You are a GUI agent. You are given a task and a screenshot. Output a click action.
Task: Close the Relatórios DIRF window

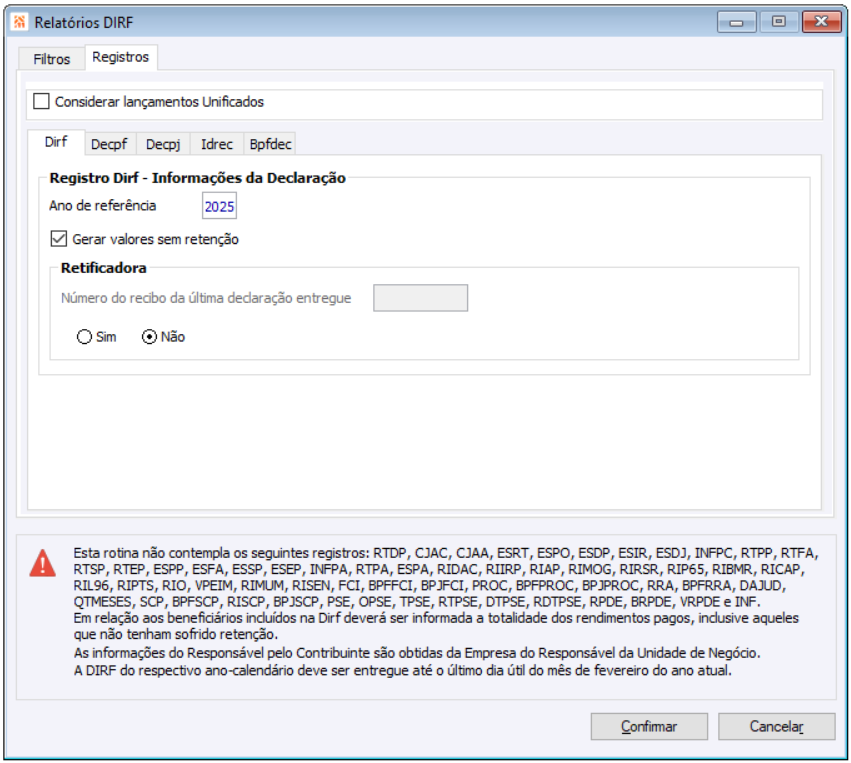822,22
